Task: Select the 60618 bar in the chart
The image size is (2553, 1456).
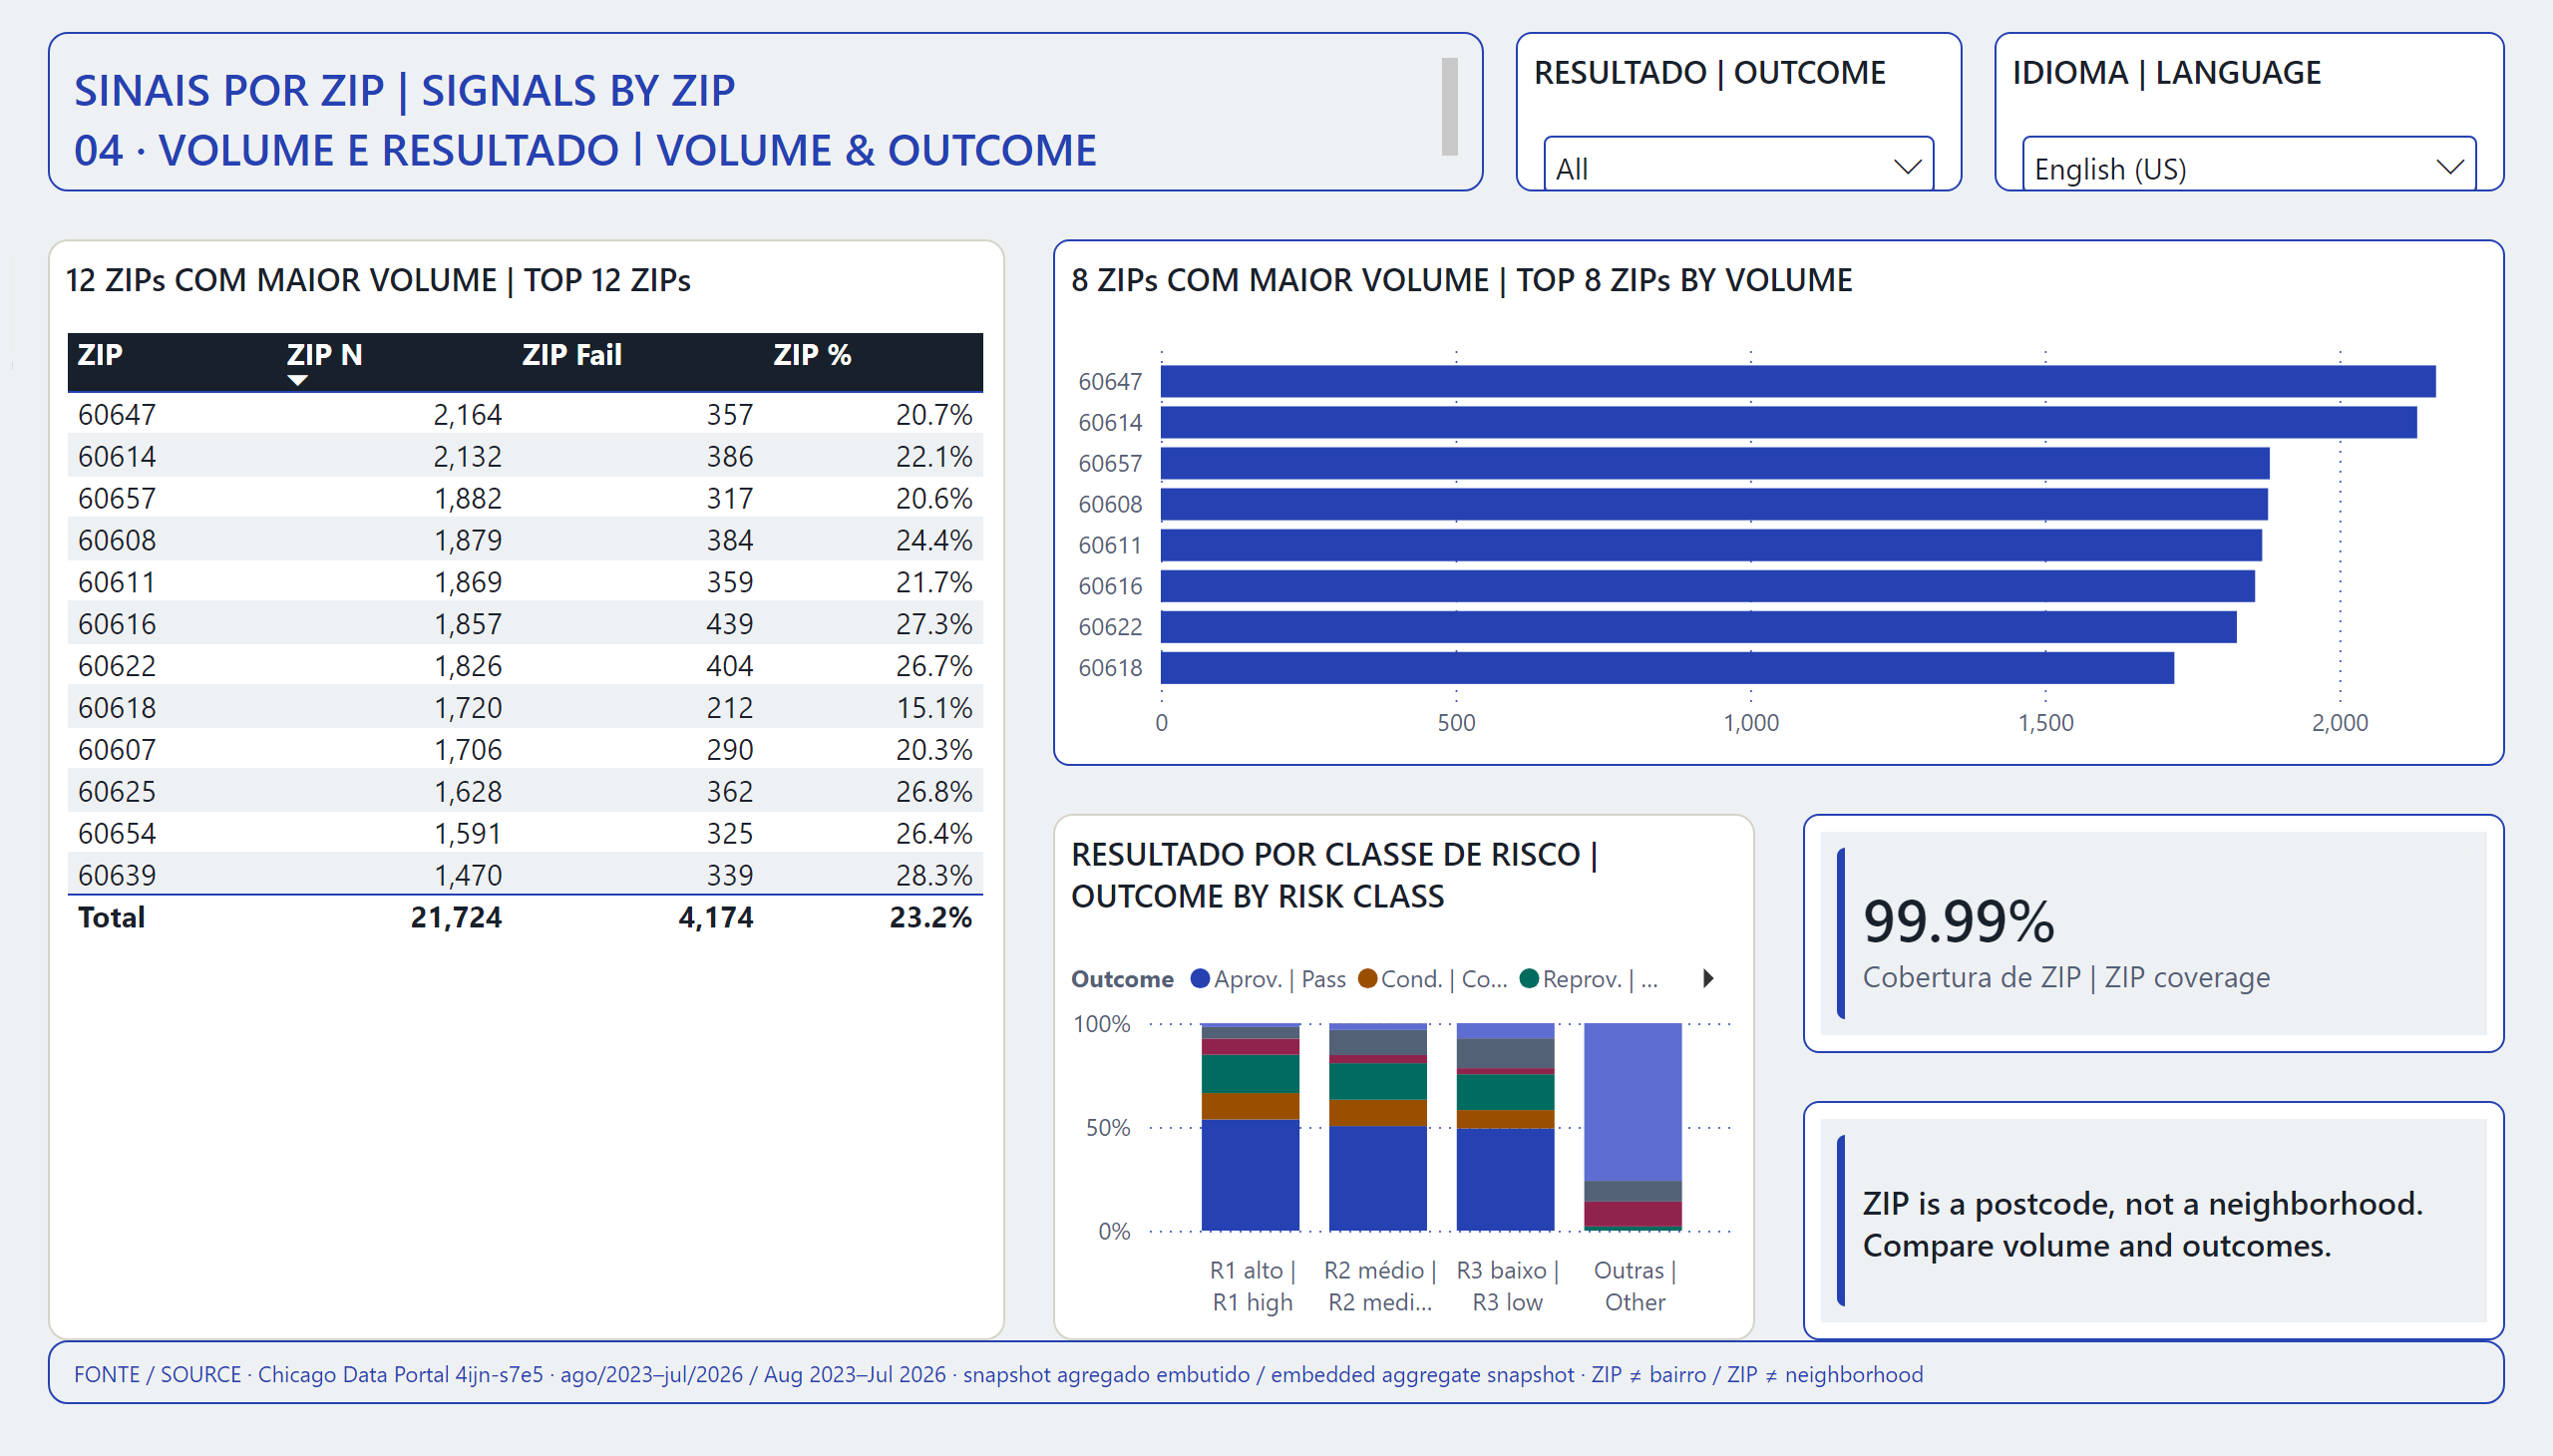Action: 1667,668
